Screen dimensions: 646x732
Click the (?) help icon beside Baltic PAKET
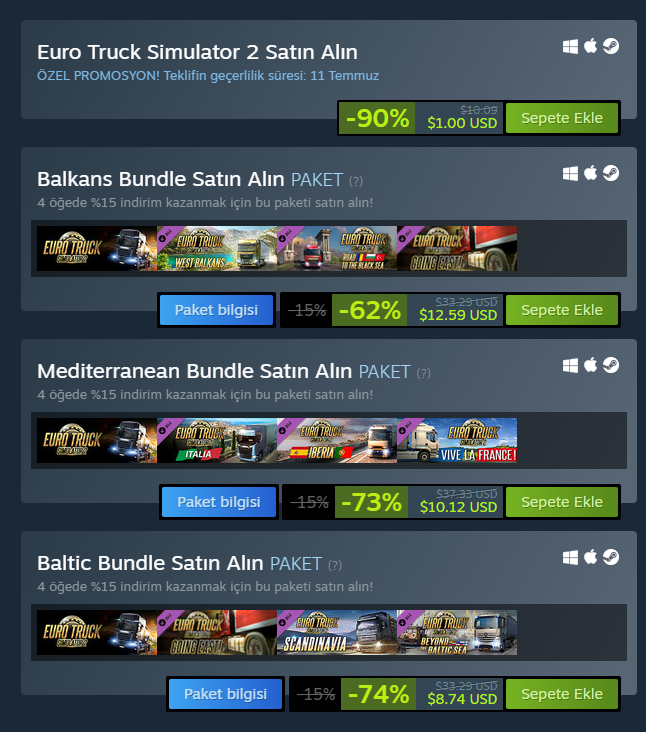[335, 565]
